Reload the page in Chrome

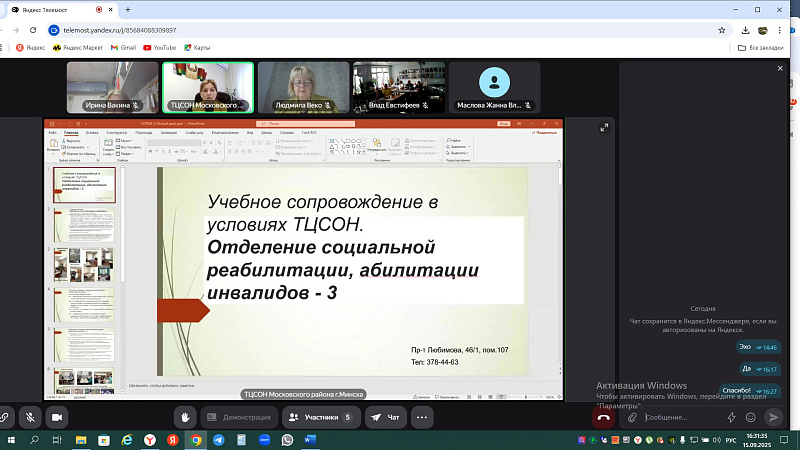pos(33,30)
